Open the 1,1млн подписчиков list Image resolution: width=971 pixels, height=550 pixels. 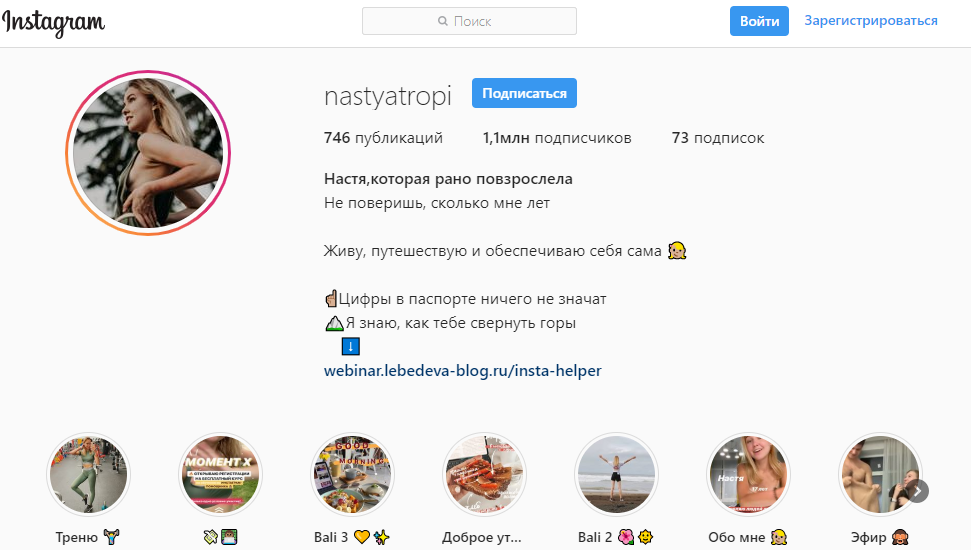557,138
